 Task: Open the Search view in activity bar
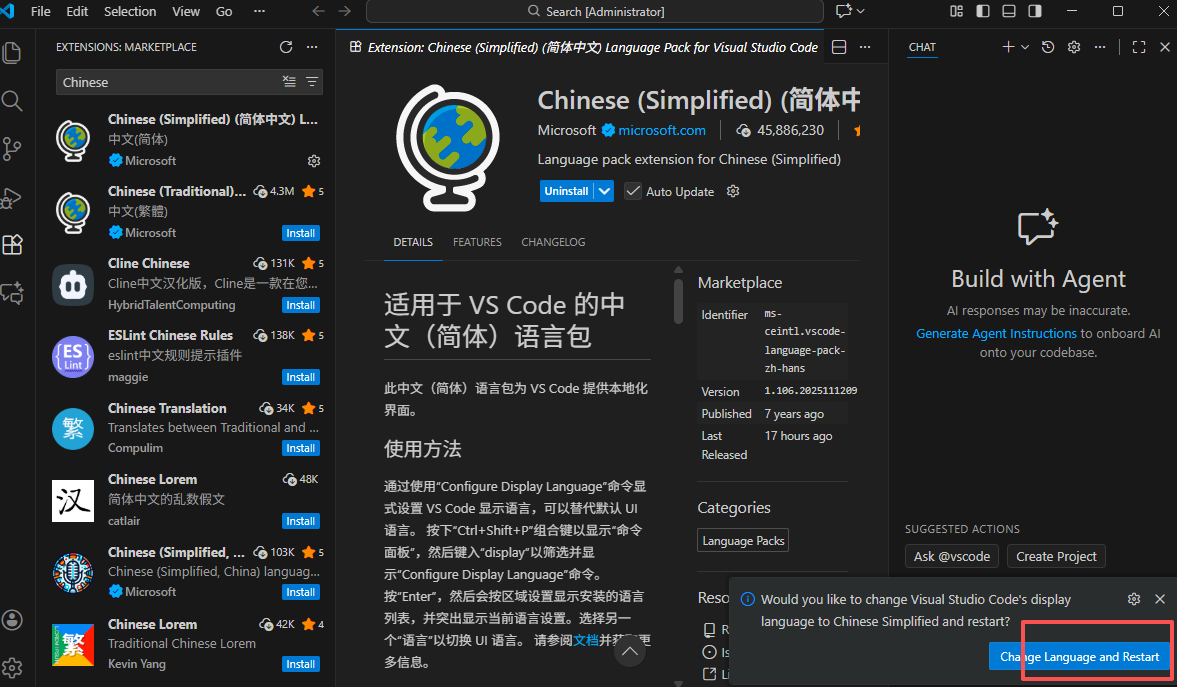click(12, 101)
